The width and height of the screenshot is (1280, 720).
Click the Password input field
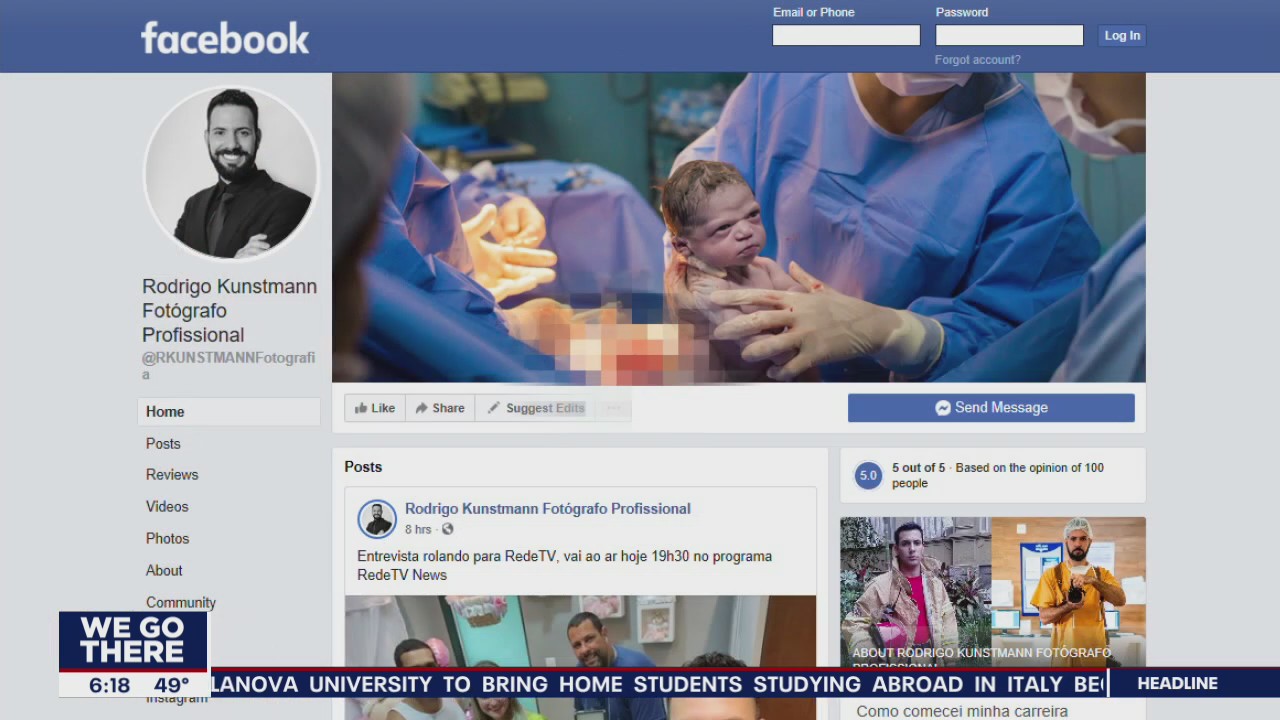[1009, 36]
